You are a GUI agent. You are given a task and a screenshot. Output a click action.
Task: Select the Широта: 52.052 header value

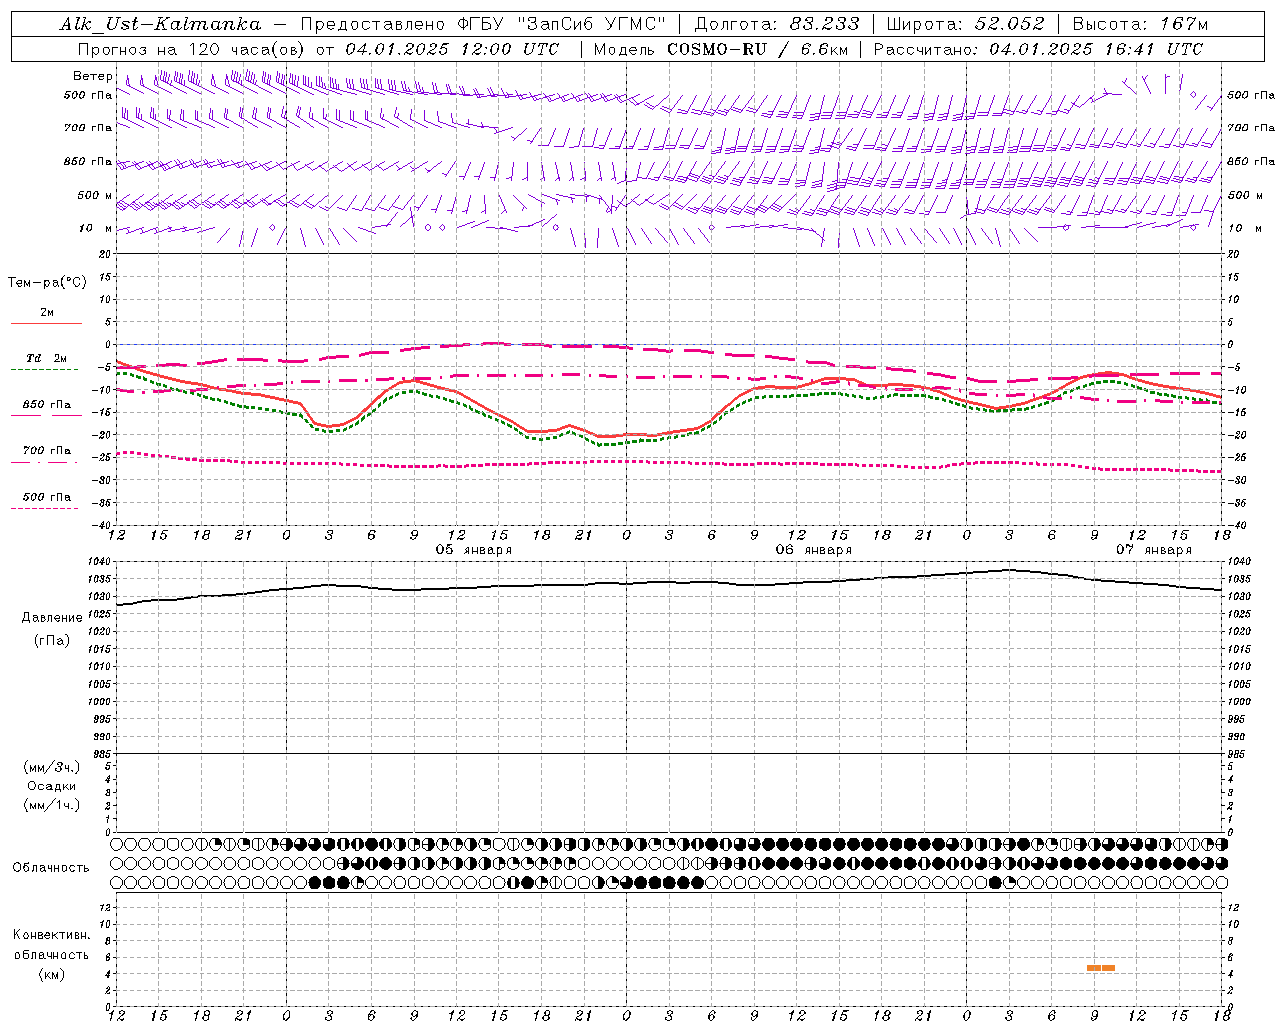click(966, 24)
